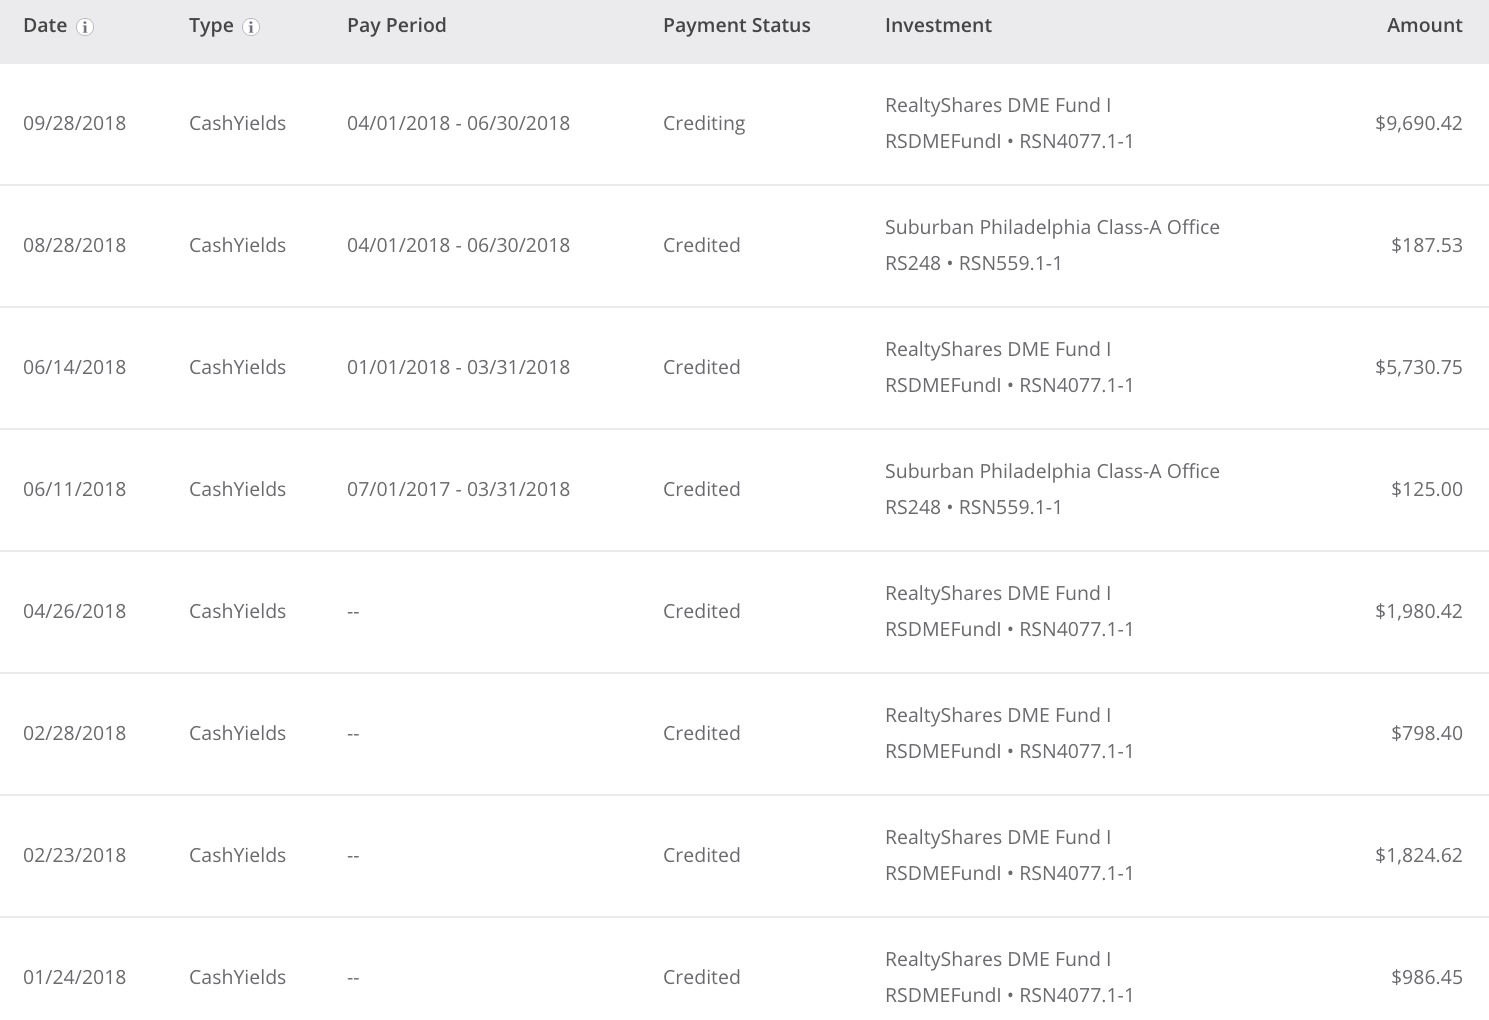Sort by the Date column header

pyautogui.click(x=45, y=26)
